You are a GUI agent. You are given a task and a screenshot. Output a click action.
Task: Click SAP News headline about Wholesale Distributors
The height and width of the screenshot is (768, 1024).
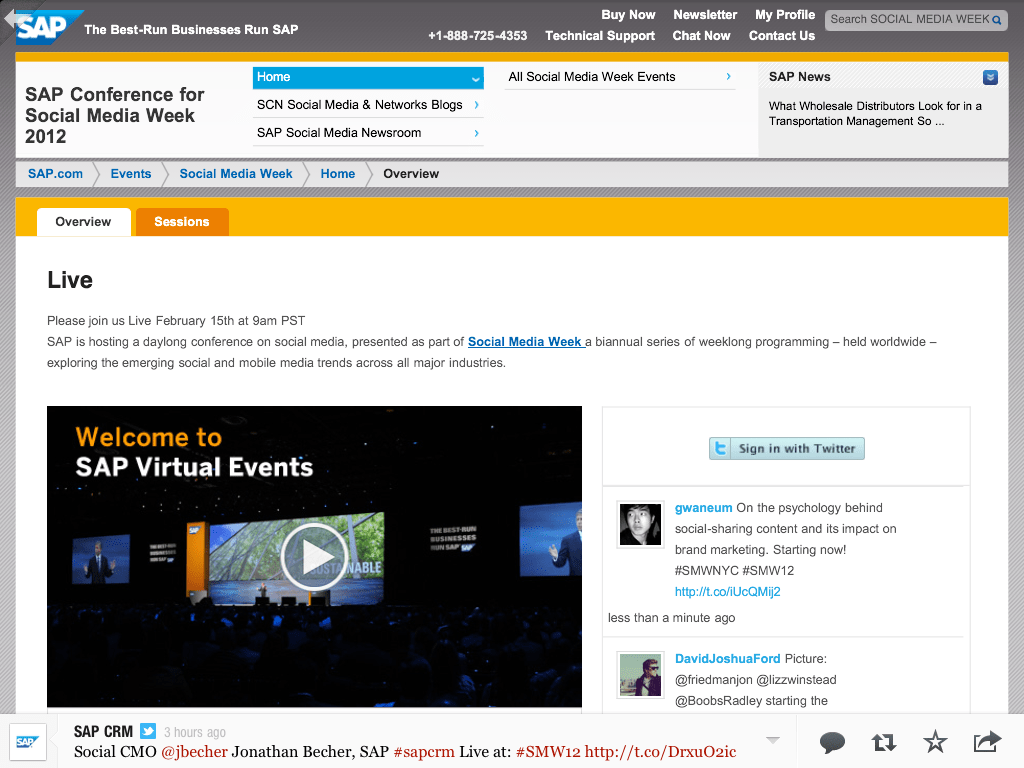click(875, 114)
